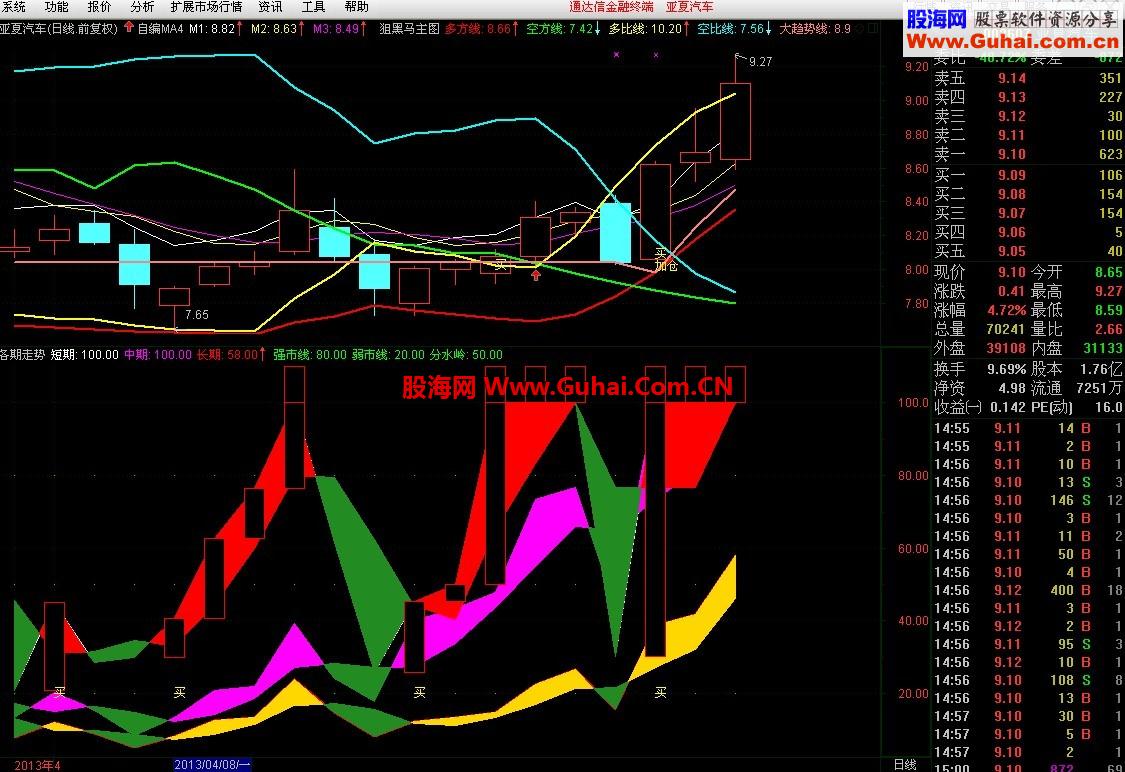Click the 最低 8.59 quote value
The width and height of the screenshot is (1125, 772).
[1108, 310]
